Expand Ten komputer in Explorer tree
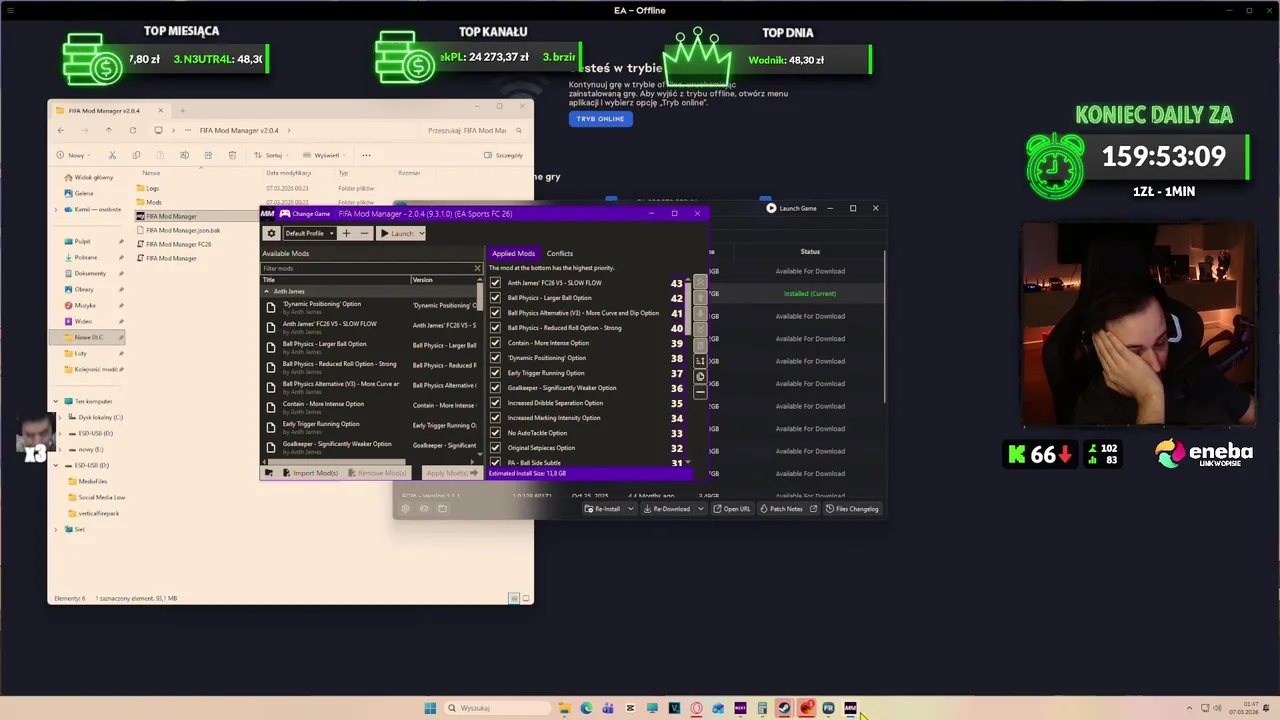 (56, 401)
